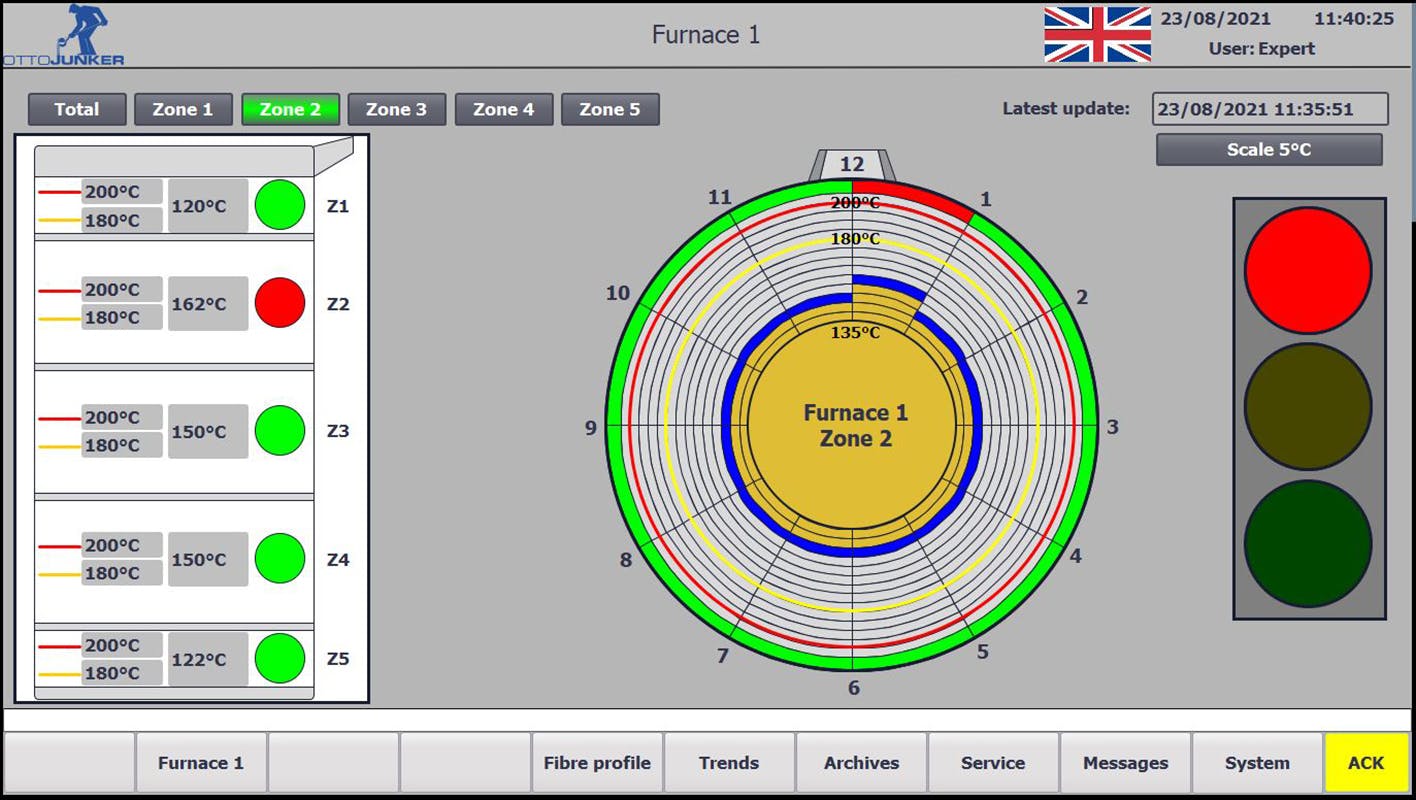Viewport: 1416px width, 800px height.
Task: Click the Furnace 1 Zone 2 dial center
Action: [855, 425]
